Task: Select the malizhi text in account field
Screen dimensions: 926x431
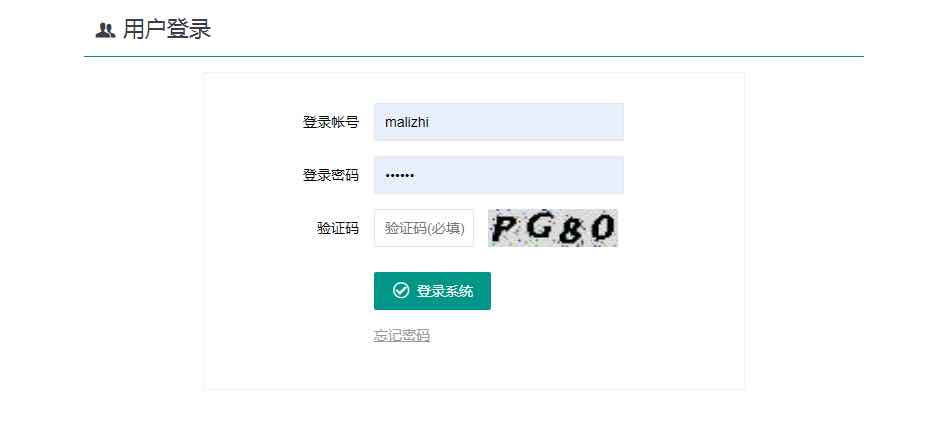Action: (x=407, y=122)
